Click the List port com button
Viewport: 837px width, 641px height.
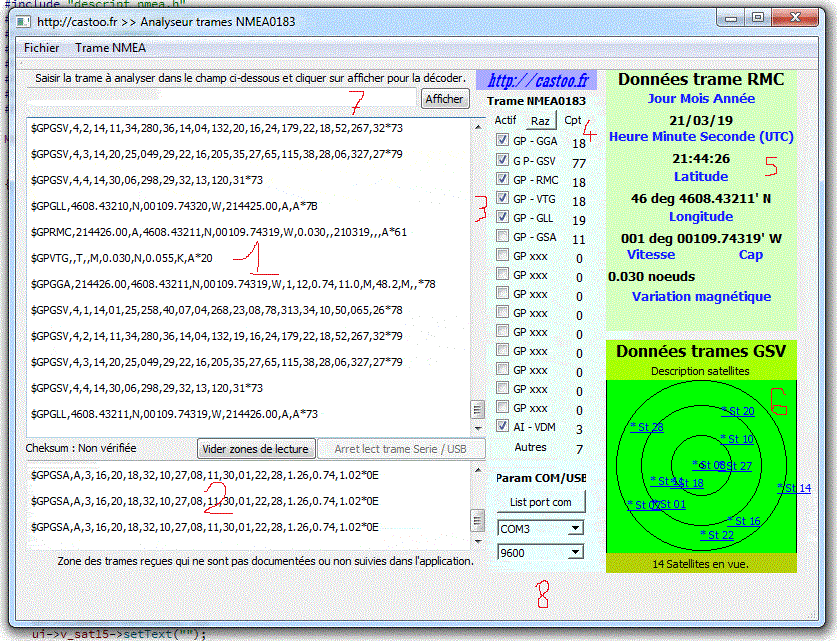pyautogui.click(x=540, y=502)
